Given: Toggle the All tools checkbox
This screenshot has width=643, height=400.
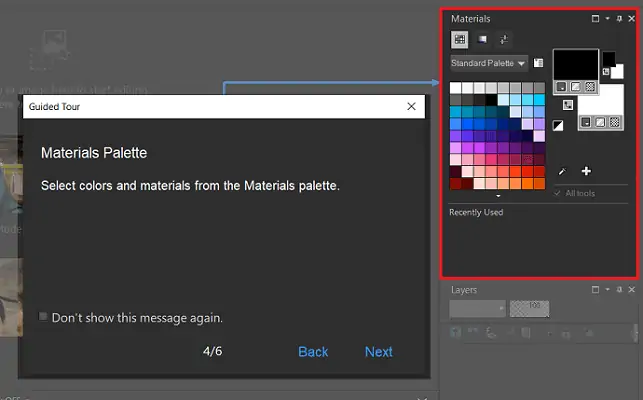Looking at the screenshot, I should coord(558,192).
